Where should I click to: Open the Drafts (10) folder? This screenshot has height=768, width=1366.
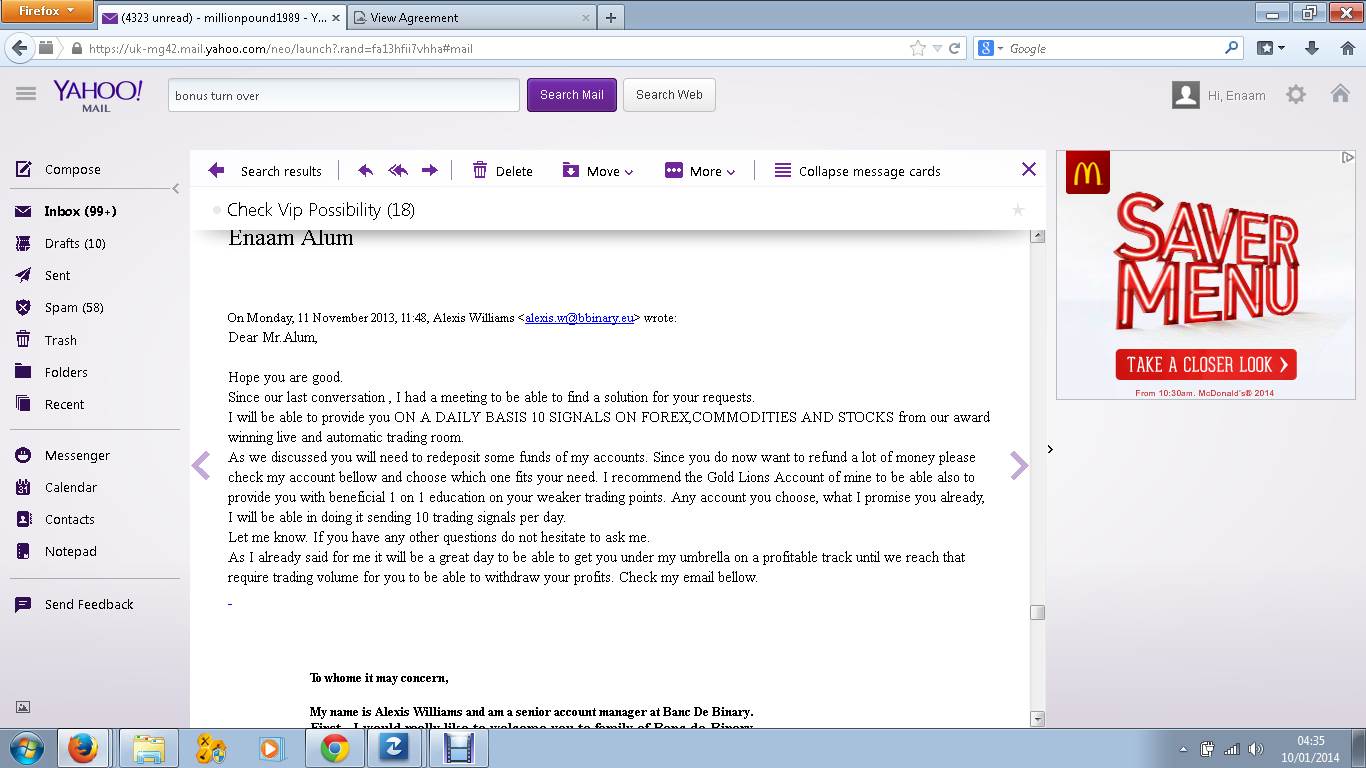(x=60, y=243)
